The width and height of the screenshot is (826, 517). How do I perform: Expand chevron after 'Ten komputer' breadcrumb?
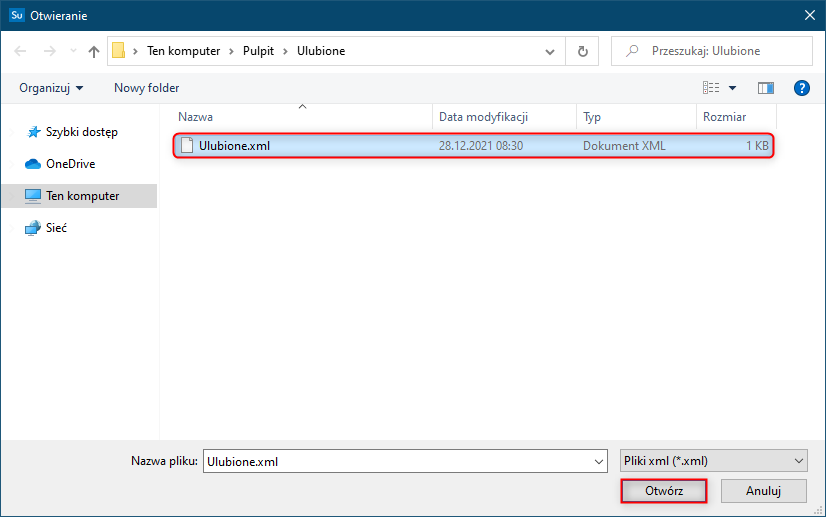(231, 51)
